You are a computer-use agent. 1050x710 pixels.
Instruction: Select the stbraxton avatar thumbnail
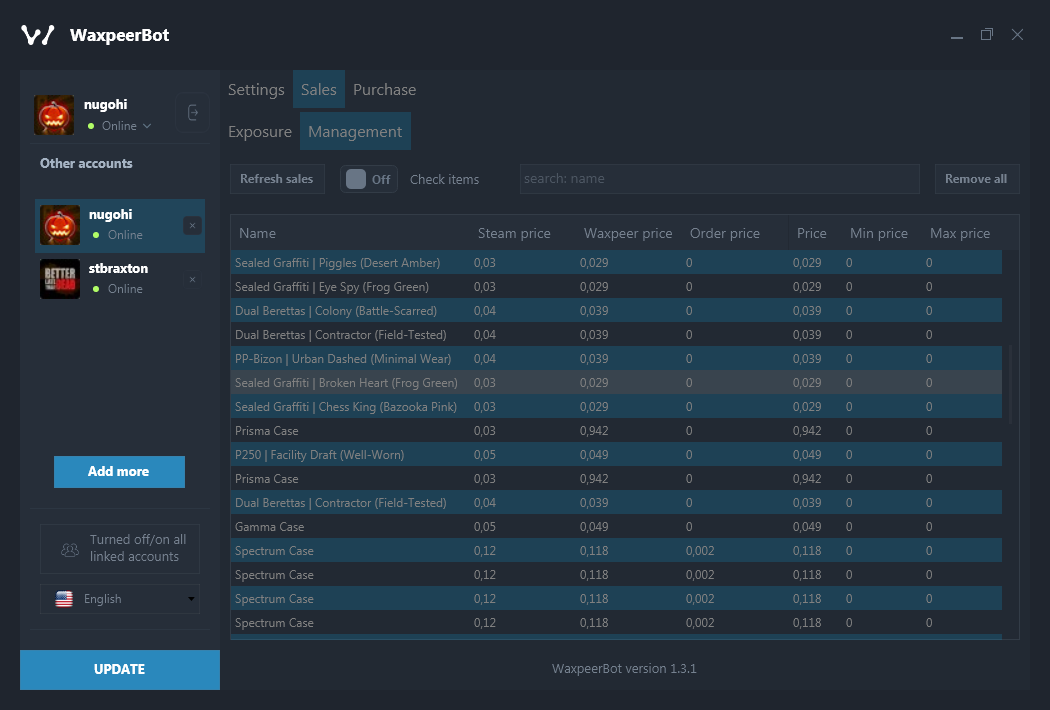60,279
